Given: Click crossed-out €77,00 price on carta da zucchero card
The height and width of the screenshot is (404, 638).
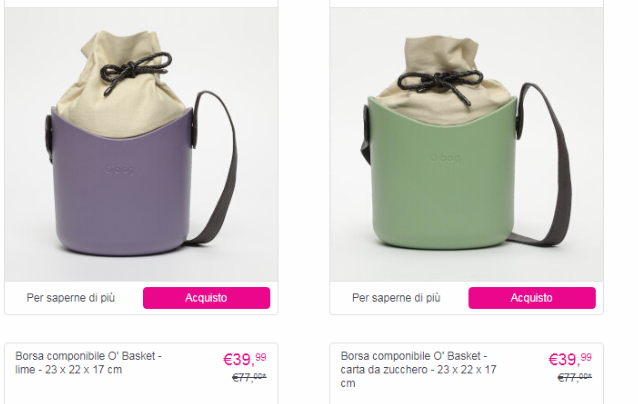Looking at the screenshot, I should point(575,378).
